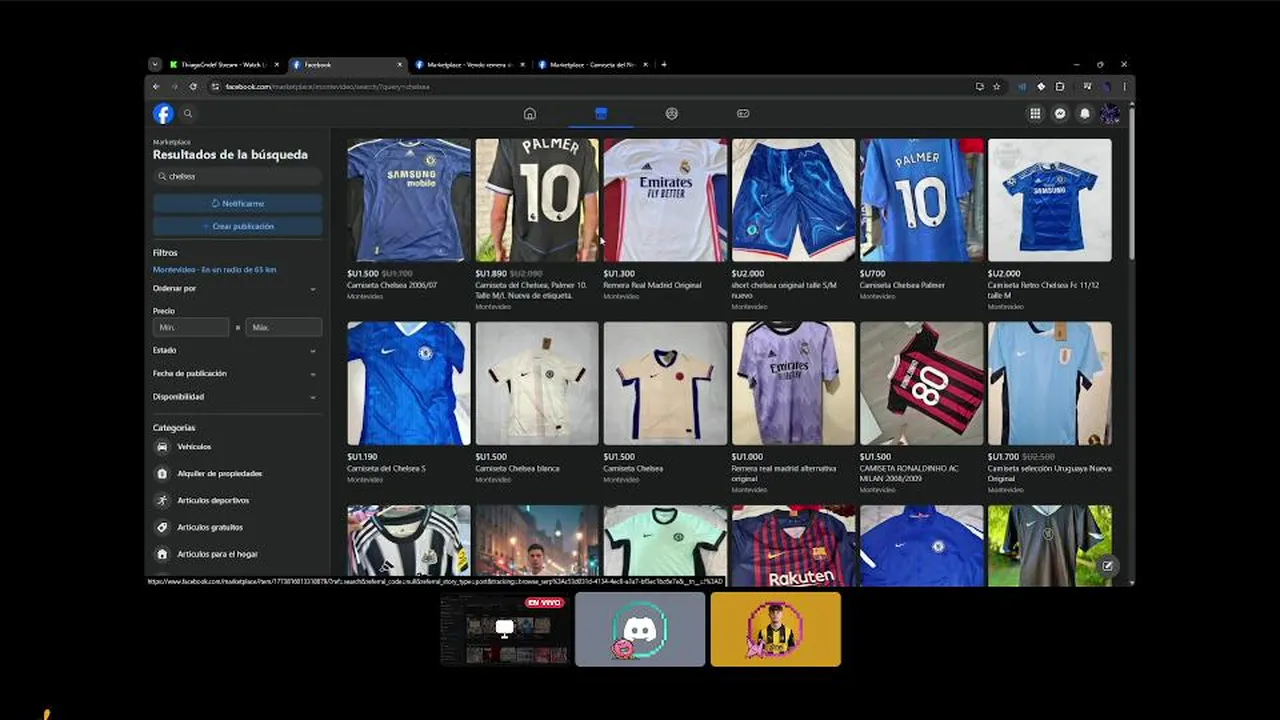1280x720 pixels.
Task: Open Camiseta Retro Chelsea 11/12 listing
Action: [x=1050, y=200]
